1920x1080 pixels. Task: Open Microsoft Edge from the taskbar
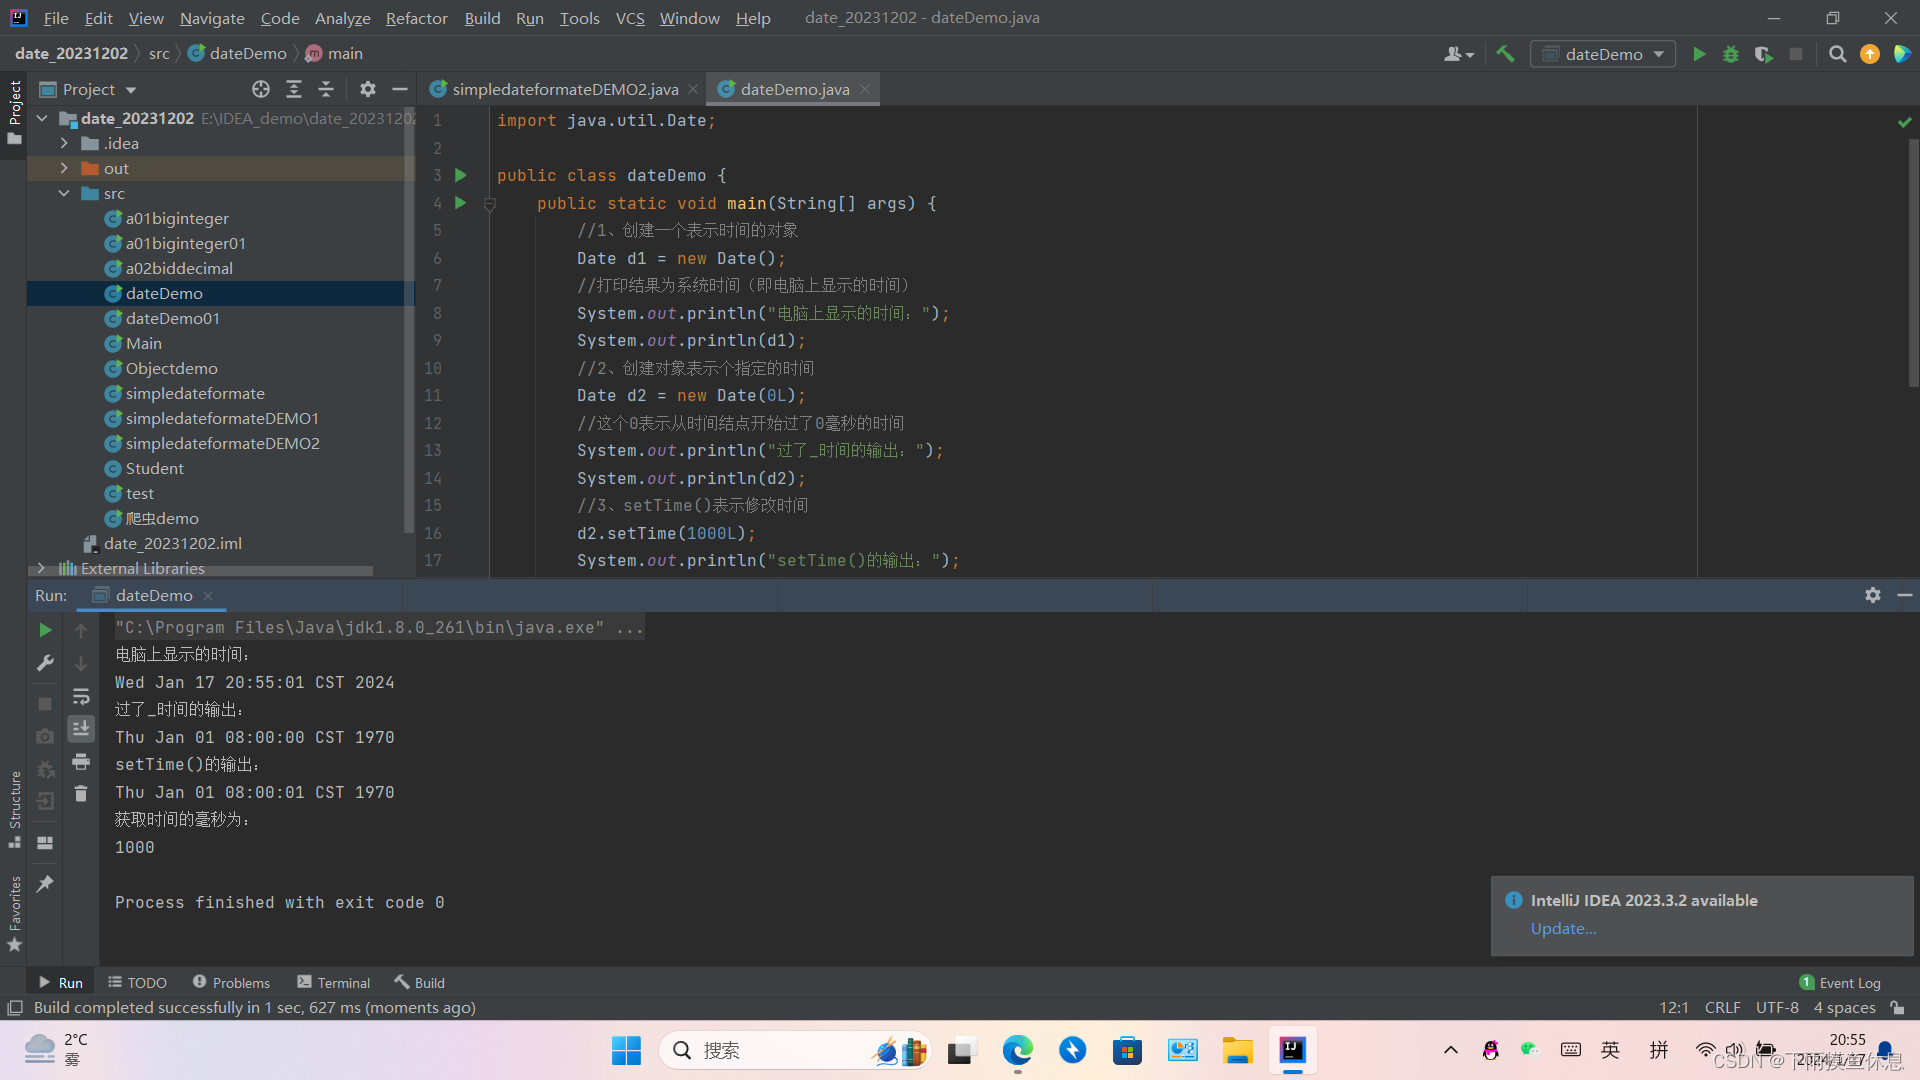click(x=1017, y=1050)
